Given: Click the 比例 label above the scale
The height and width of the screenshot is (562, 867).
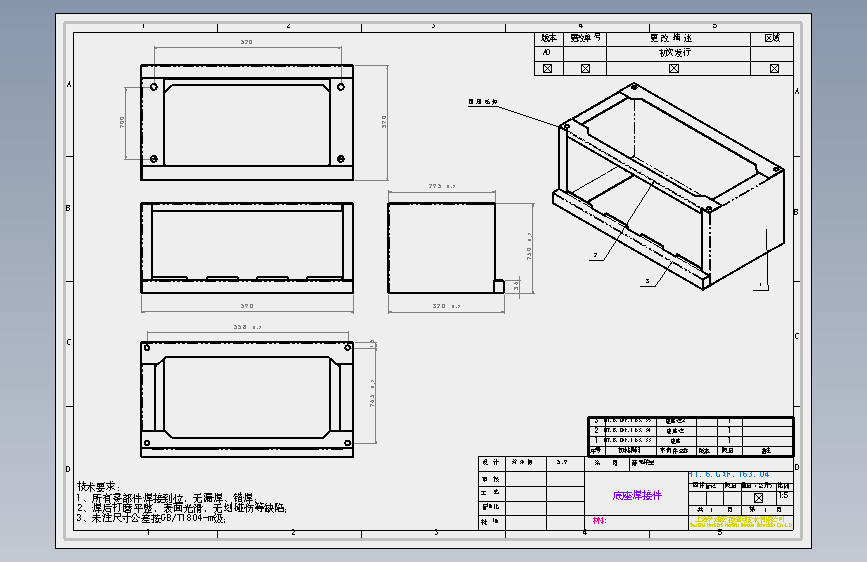Looking at the screenshot, I should click(x=784, y=486).
